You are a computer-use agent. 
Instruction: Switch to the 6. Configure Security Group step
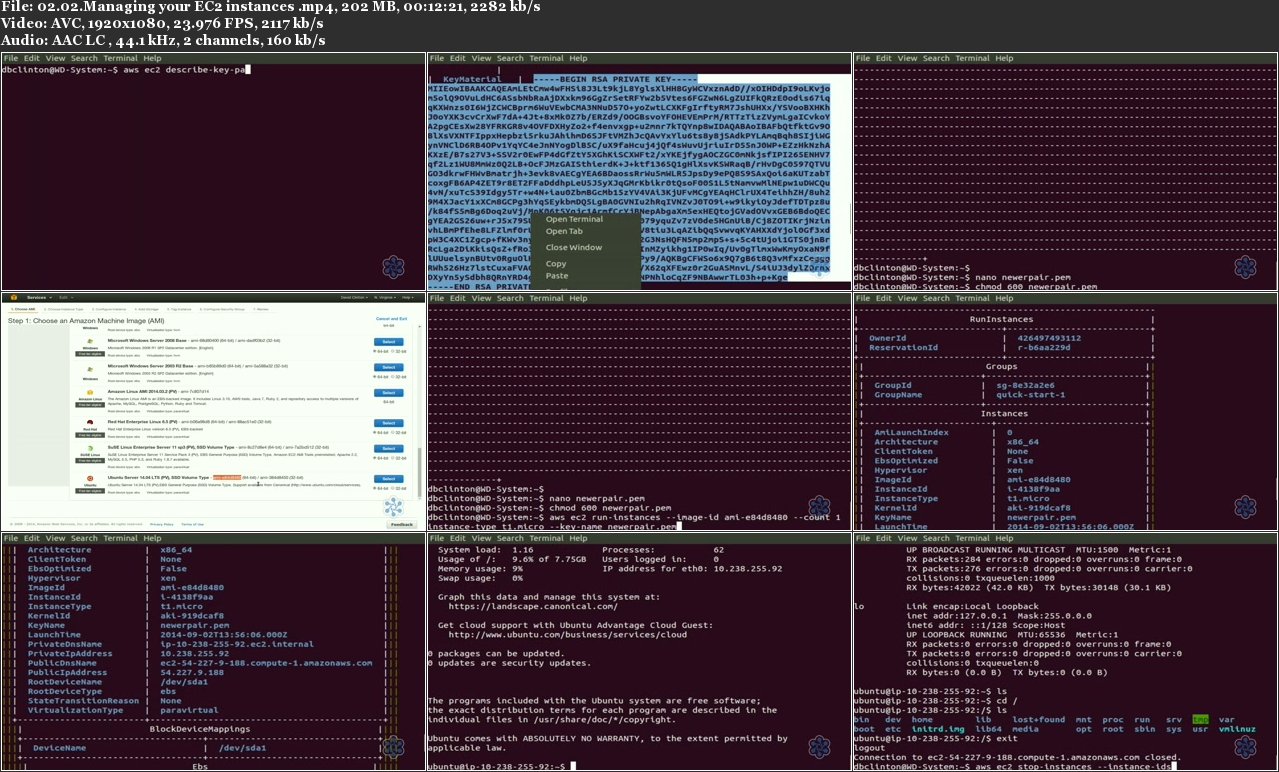[222, 309]
